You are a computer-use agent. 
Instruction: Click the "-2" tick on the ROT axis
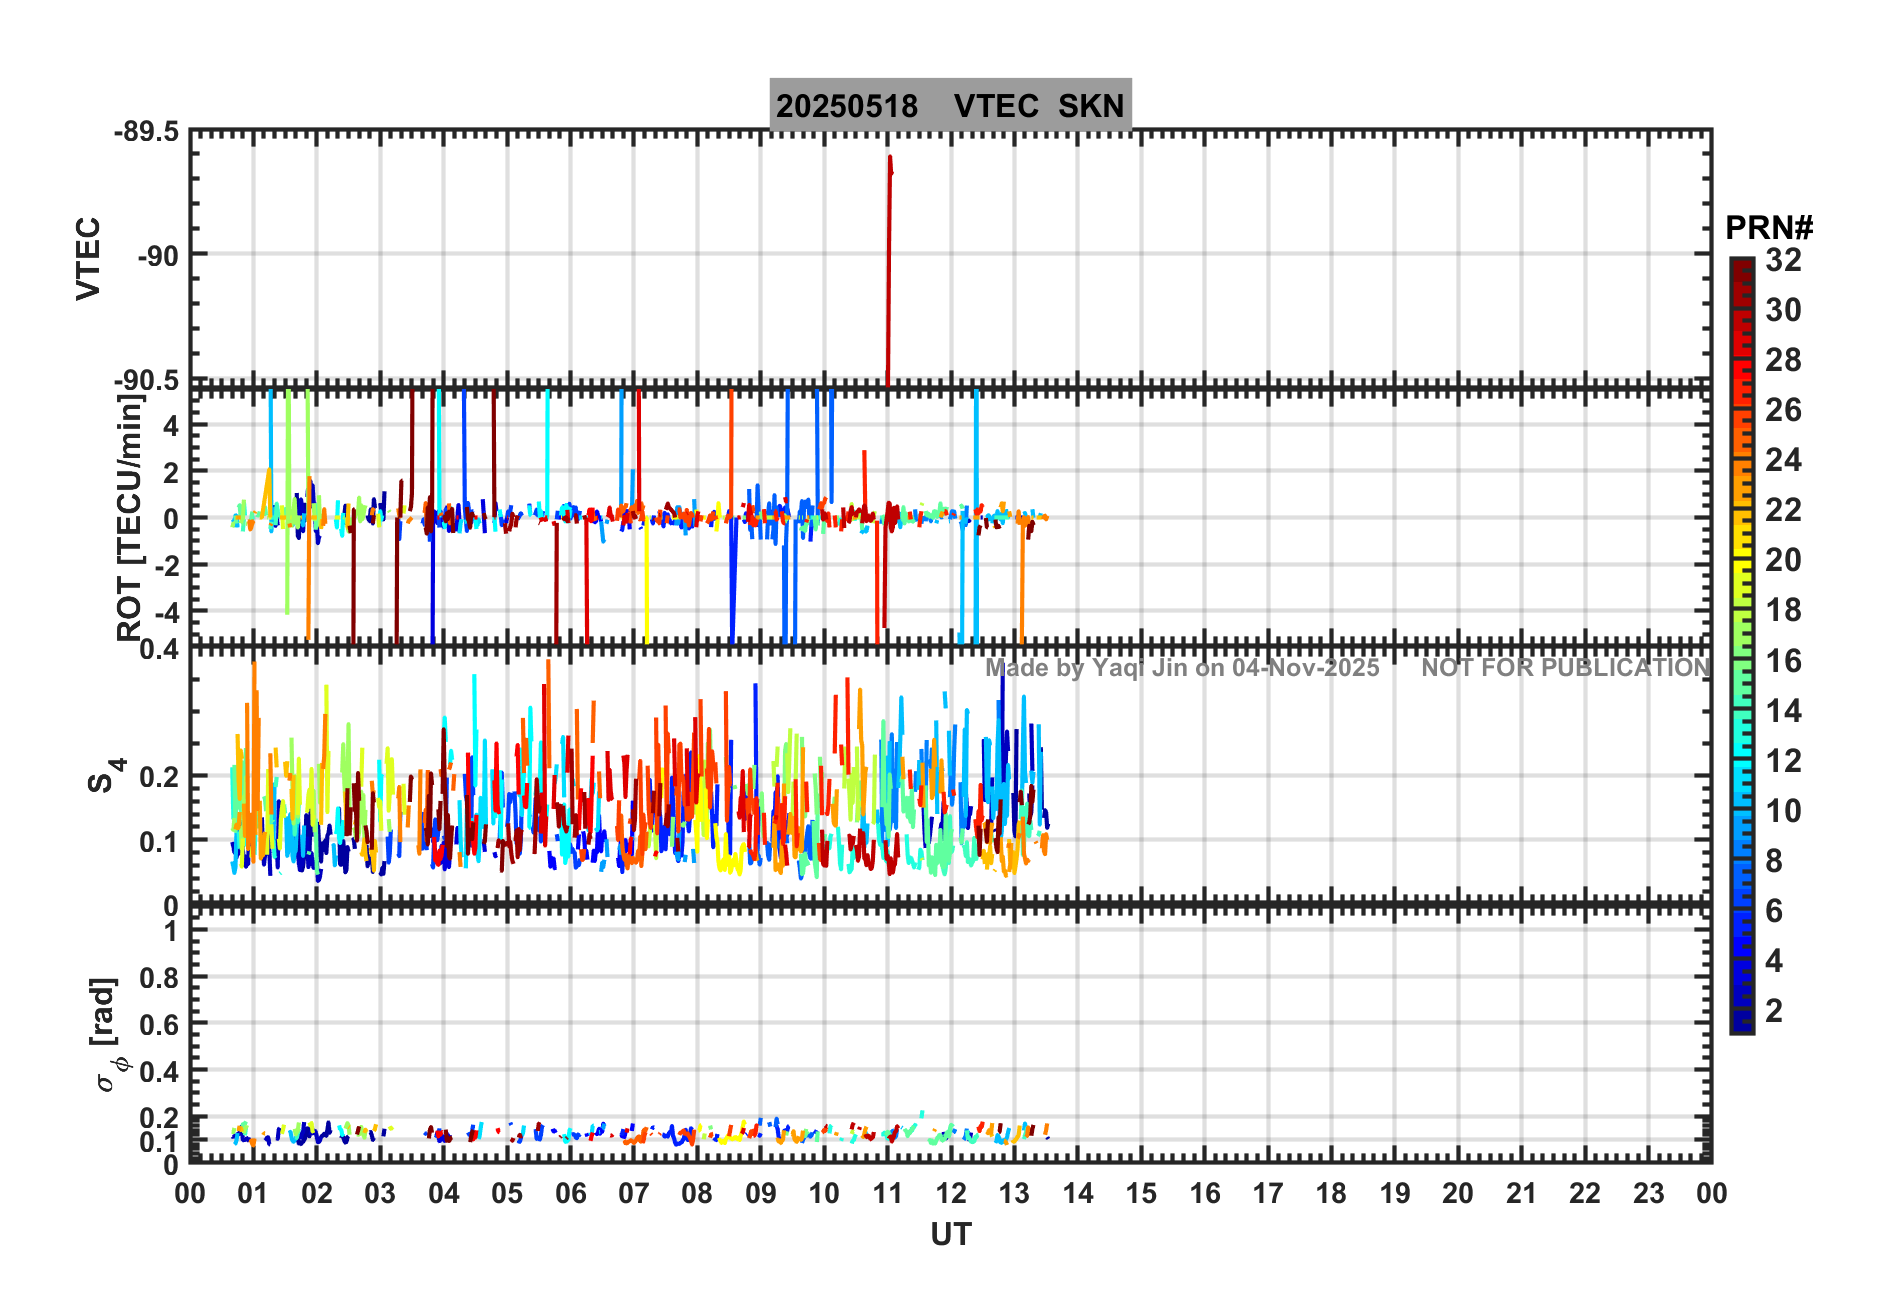[x=165, y=565]
